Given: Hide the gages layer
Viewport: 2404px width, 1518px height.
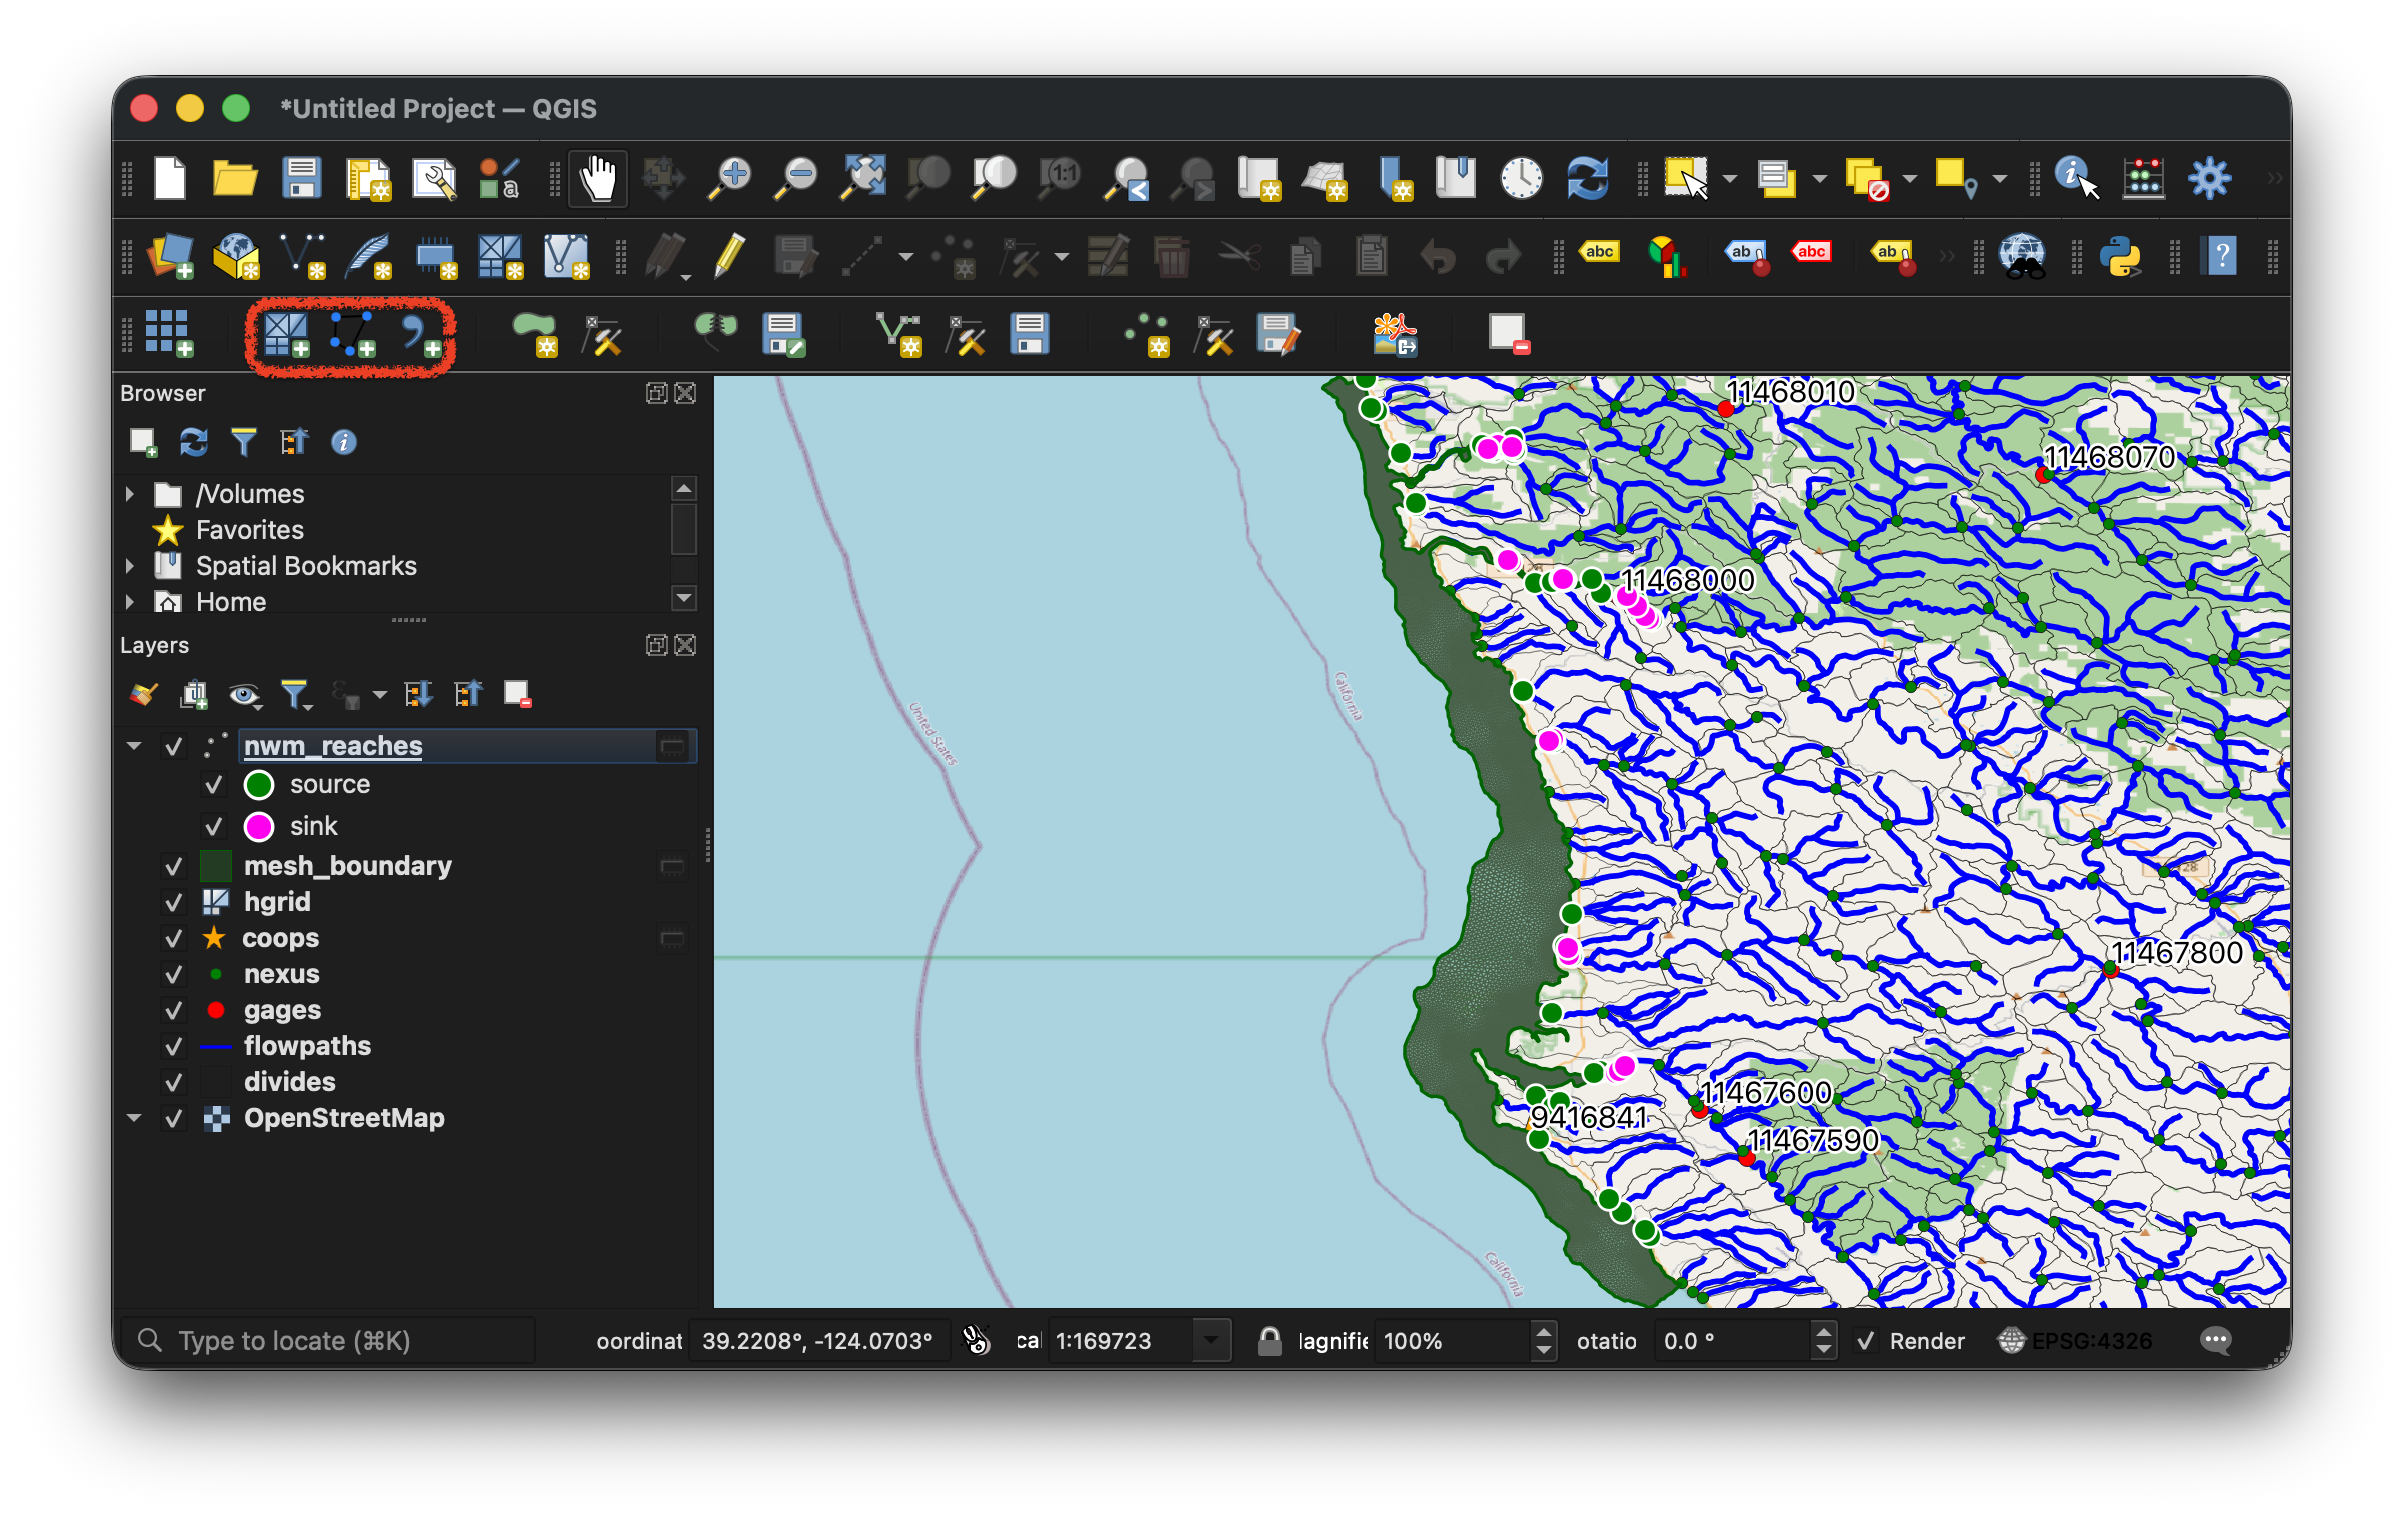Looking at the screenshot, I should pos(174,1010).
